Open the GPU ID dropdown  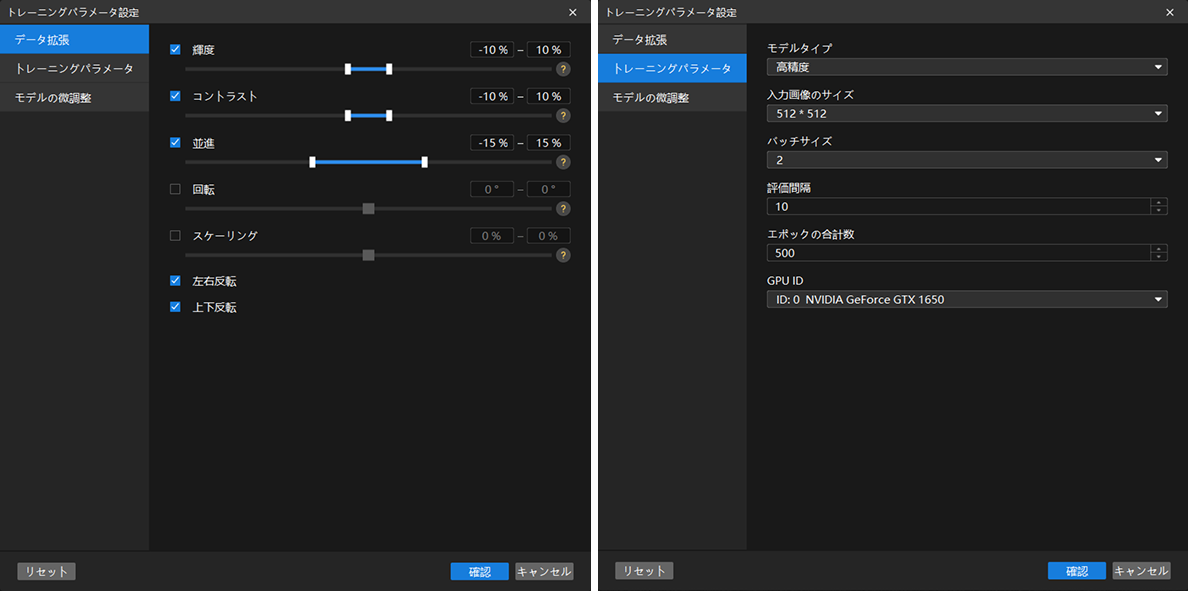(967, 299)
